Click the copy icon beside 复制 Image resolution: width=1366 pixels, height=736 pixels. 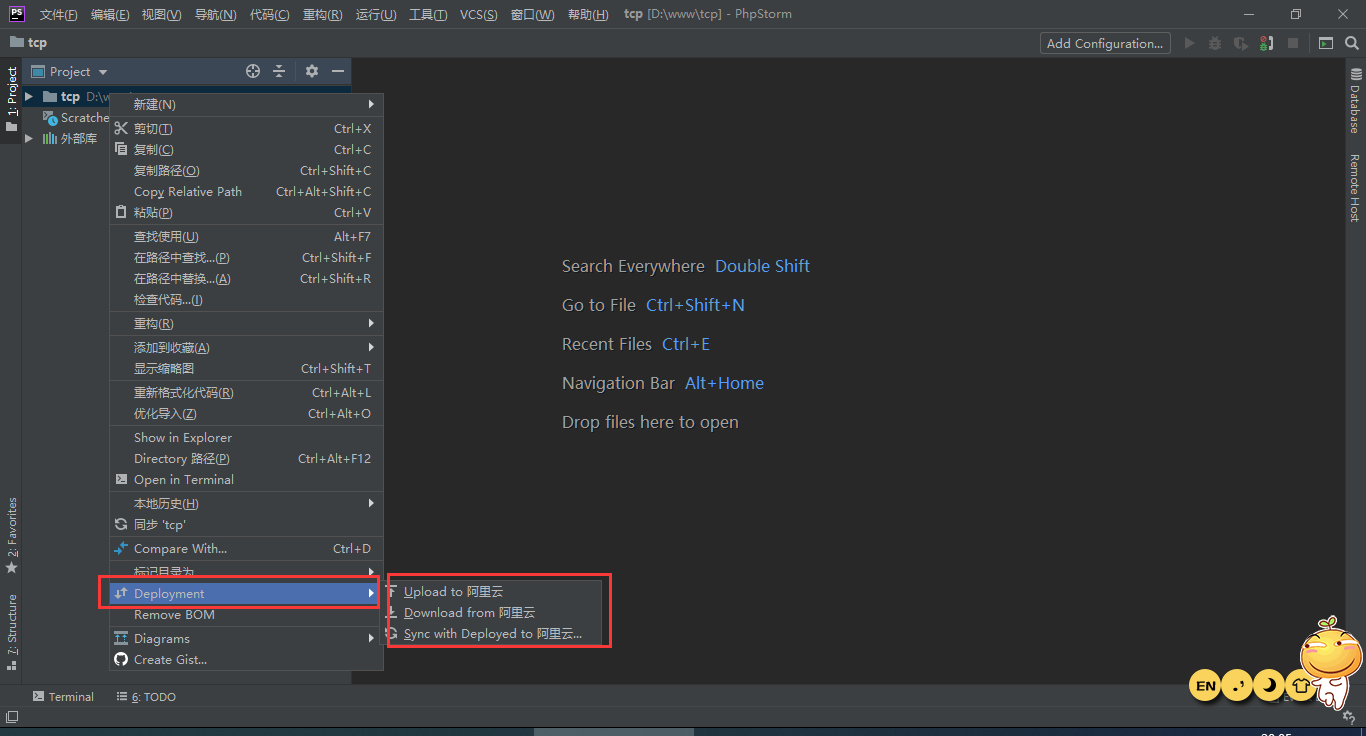(x=121, y=149)
